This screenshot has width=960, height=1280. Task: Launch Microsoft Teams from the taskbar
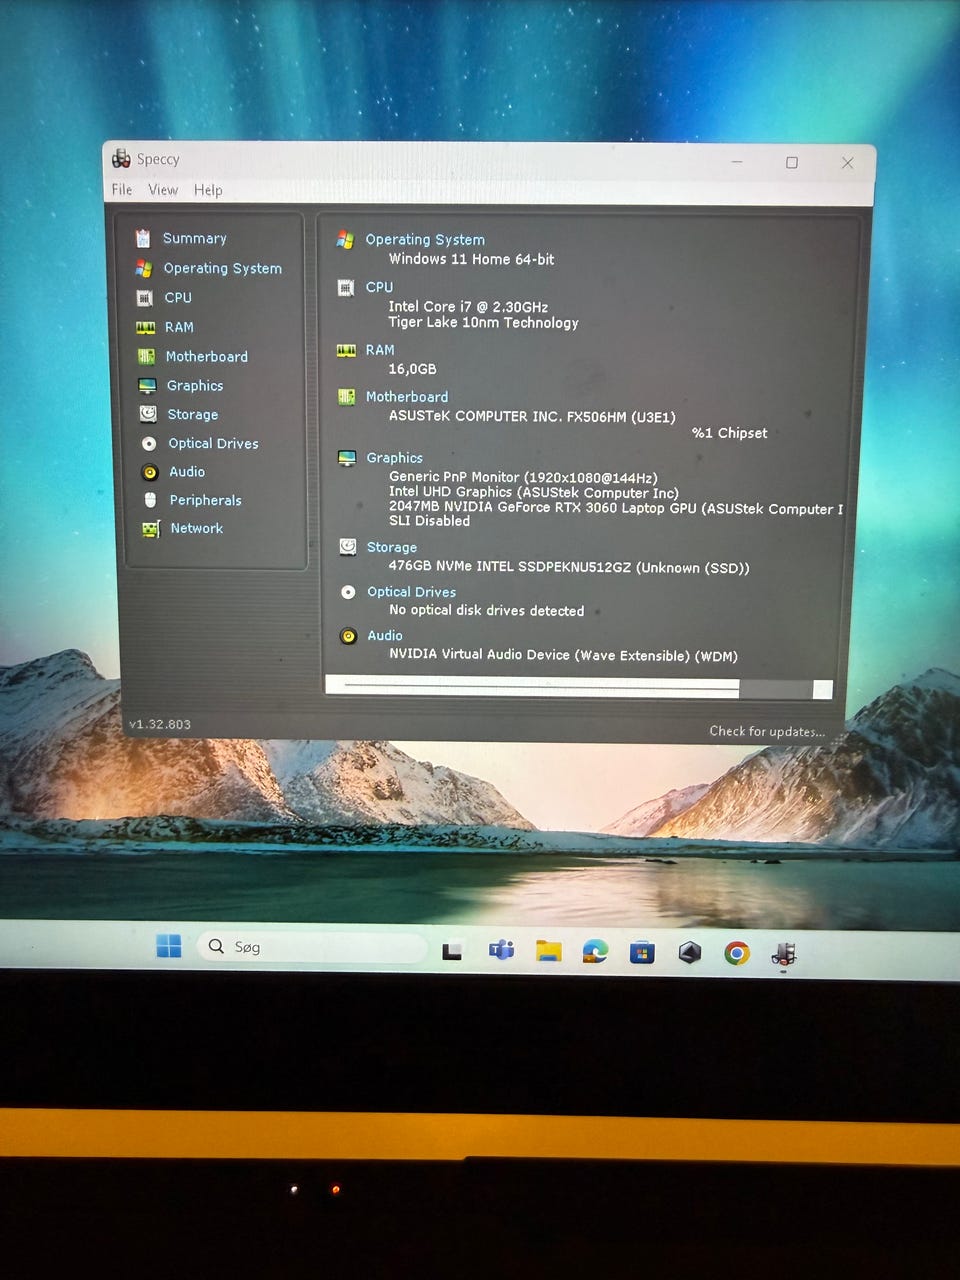(501, 951)
